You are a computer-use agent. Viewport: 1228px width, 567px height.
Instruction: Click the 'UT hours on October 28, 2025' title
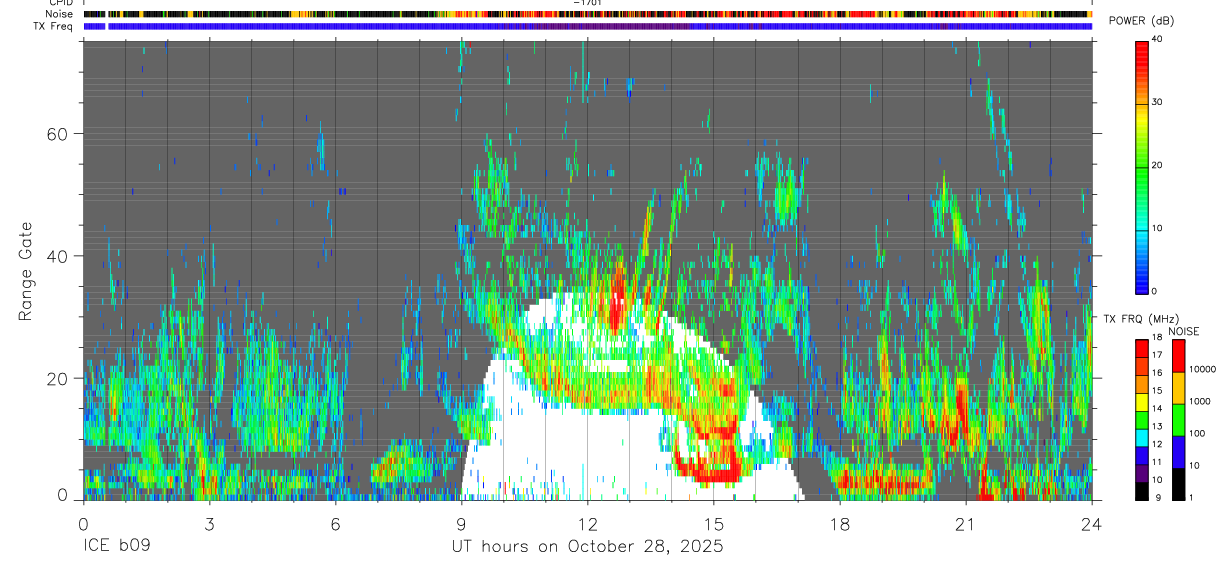click(588, 547)
